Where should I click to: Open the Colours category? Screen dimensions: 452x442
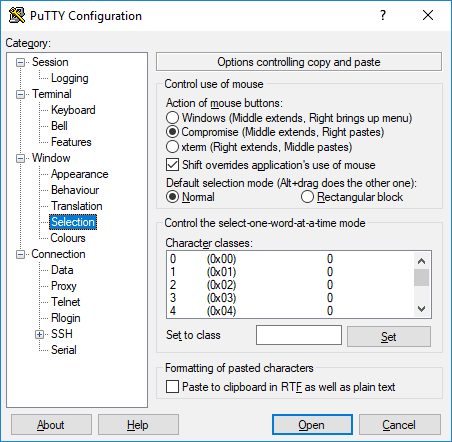[68, 238]
